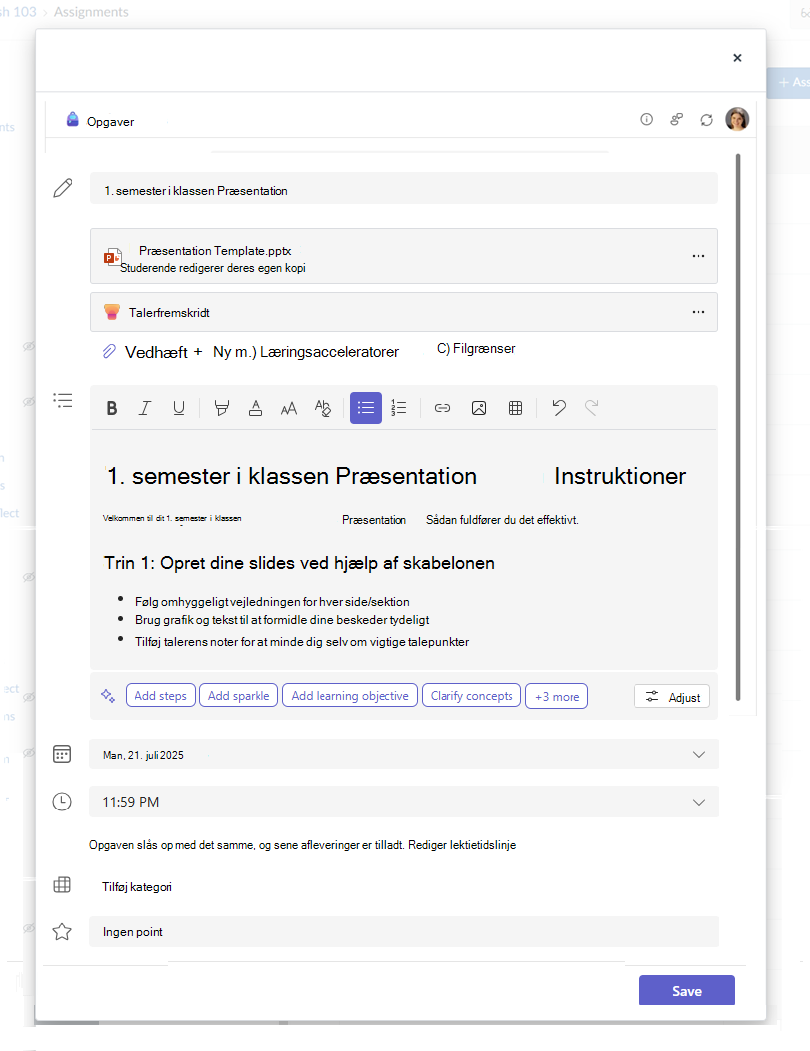
Task: Open the Præsentation Template.pptx attachment
Action: click(404, 256)
